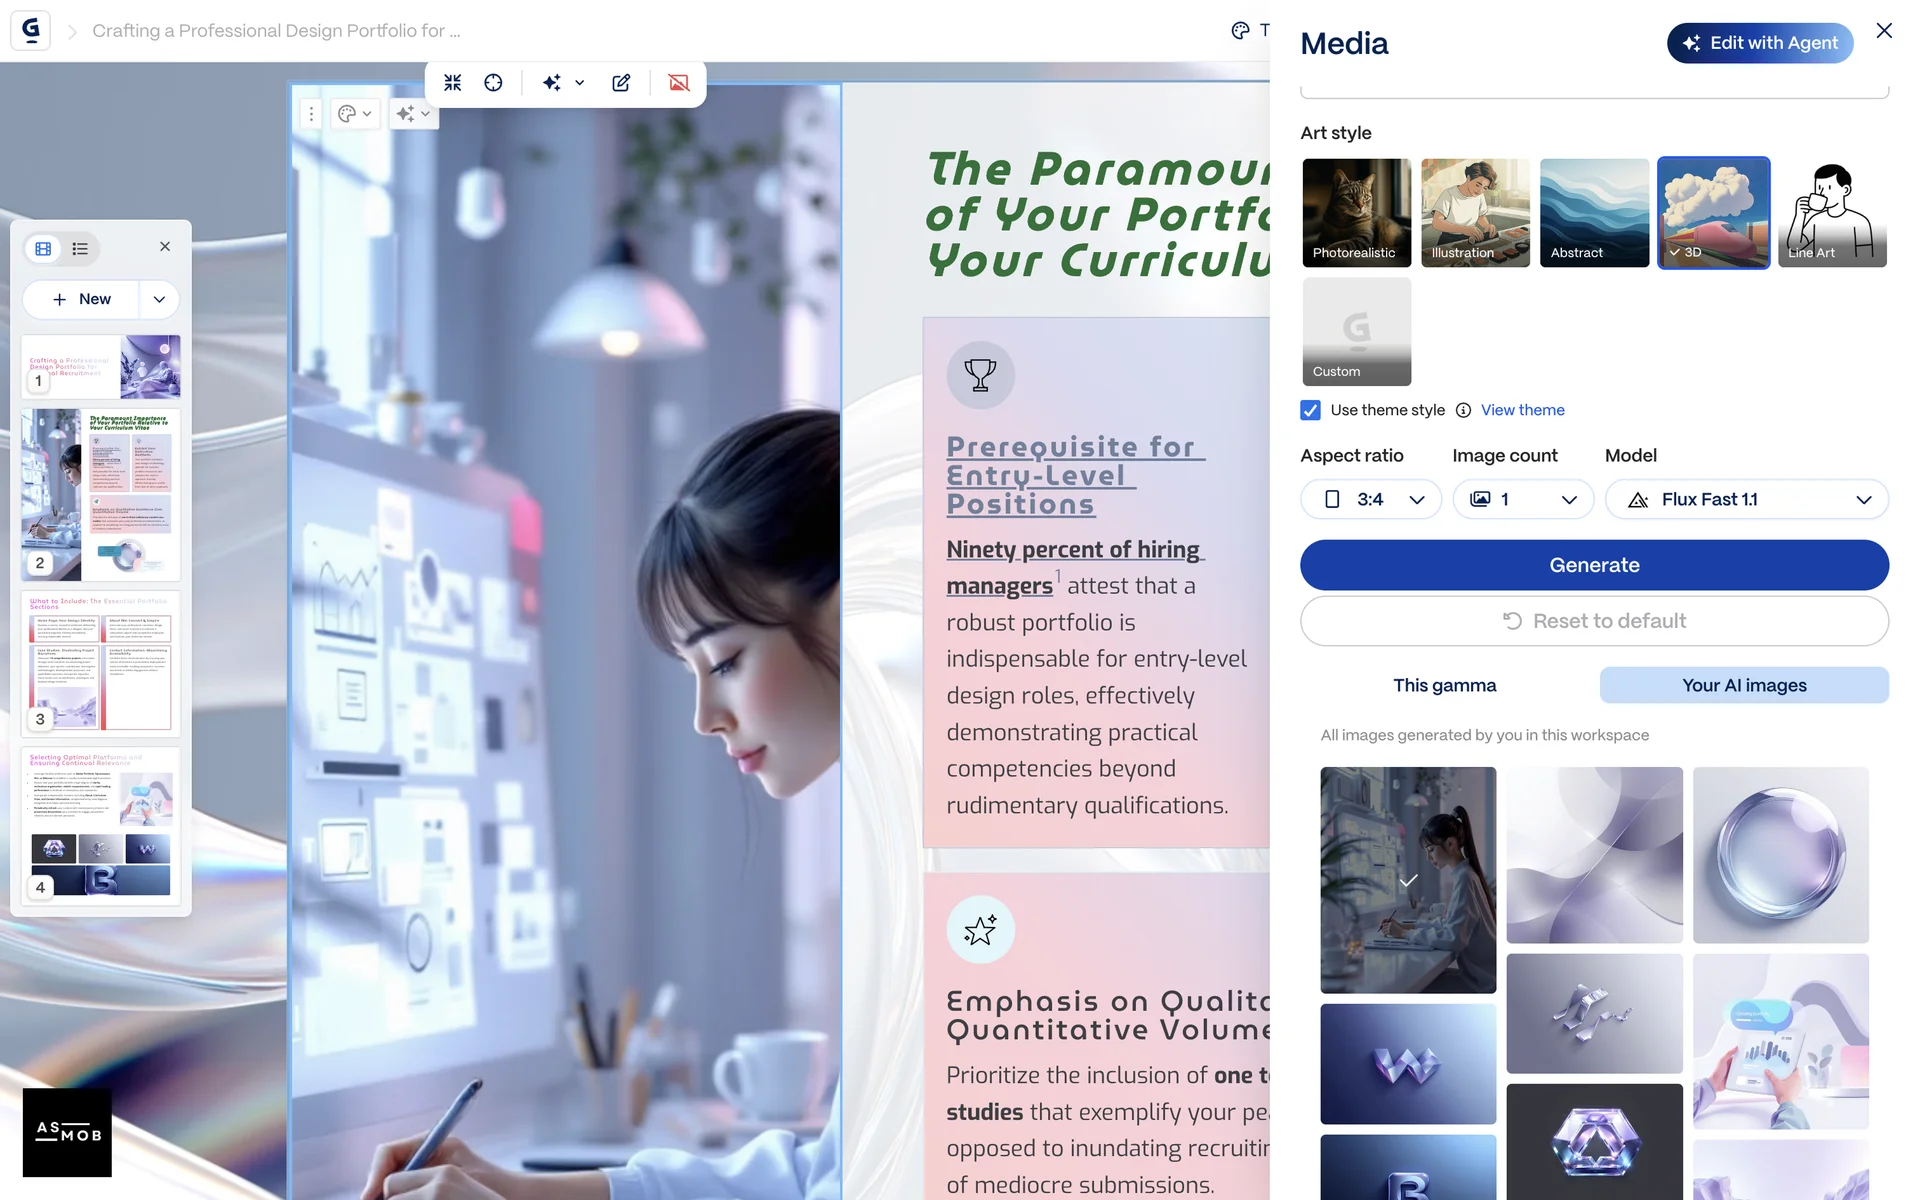This screenshot has width=1920, height=1200.
Task: Expand the New card dropdown arrow
Action: click(159, 299)
